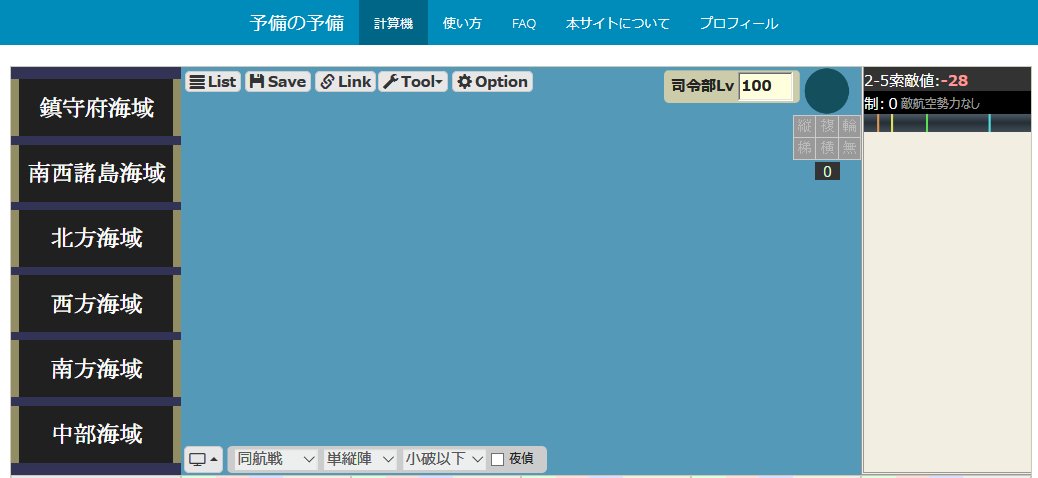
Task: Open the 西方海域 map area
Action: tap(97, 304)
